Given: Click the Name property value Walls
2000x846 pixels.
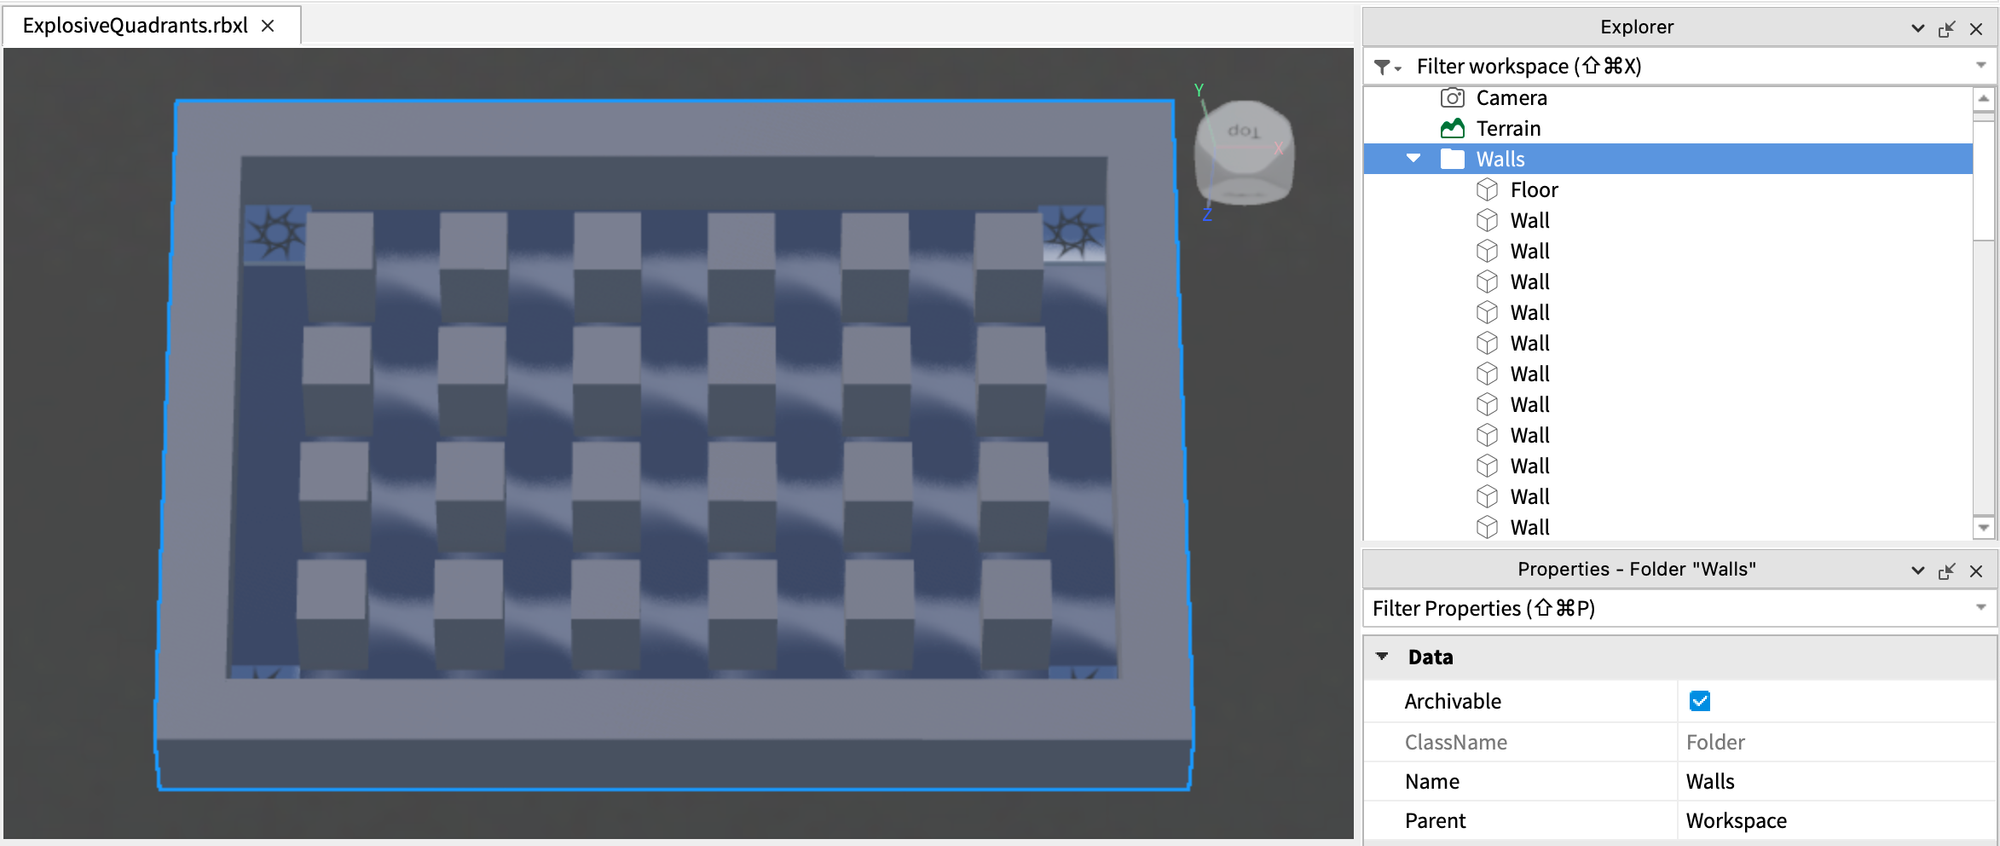Looking at the screenshot, I should pyautogui.click(x=1710, y=782).
